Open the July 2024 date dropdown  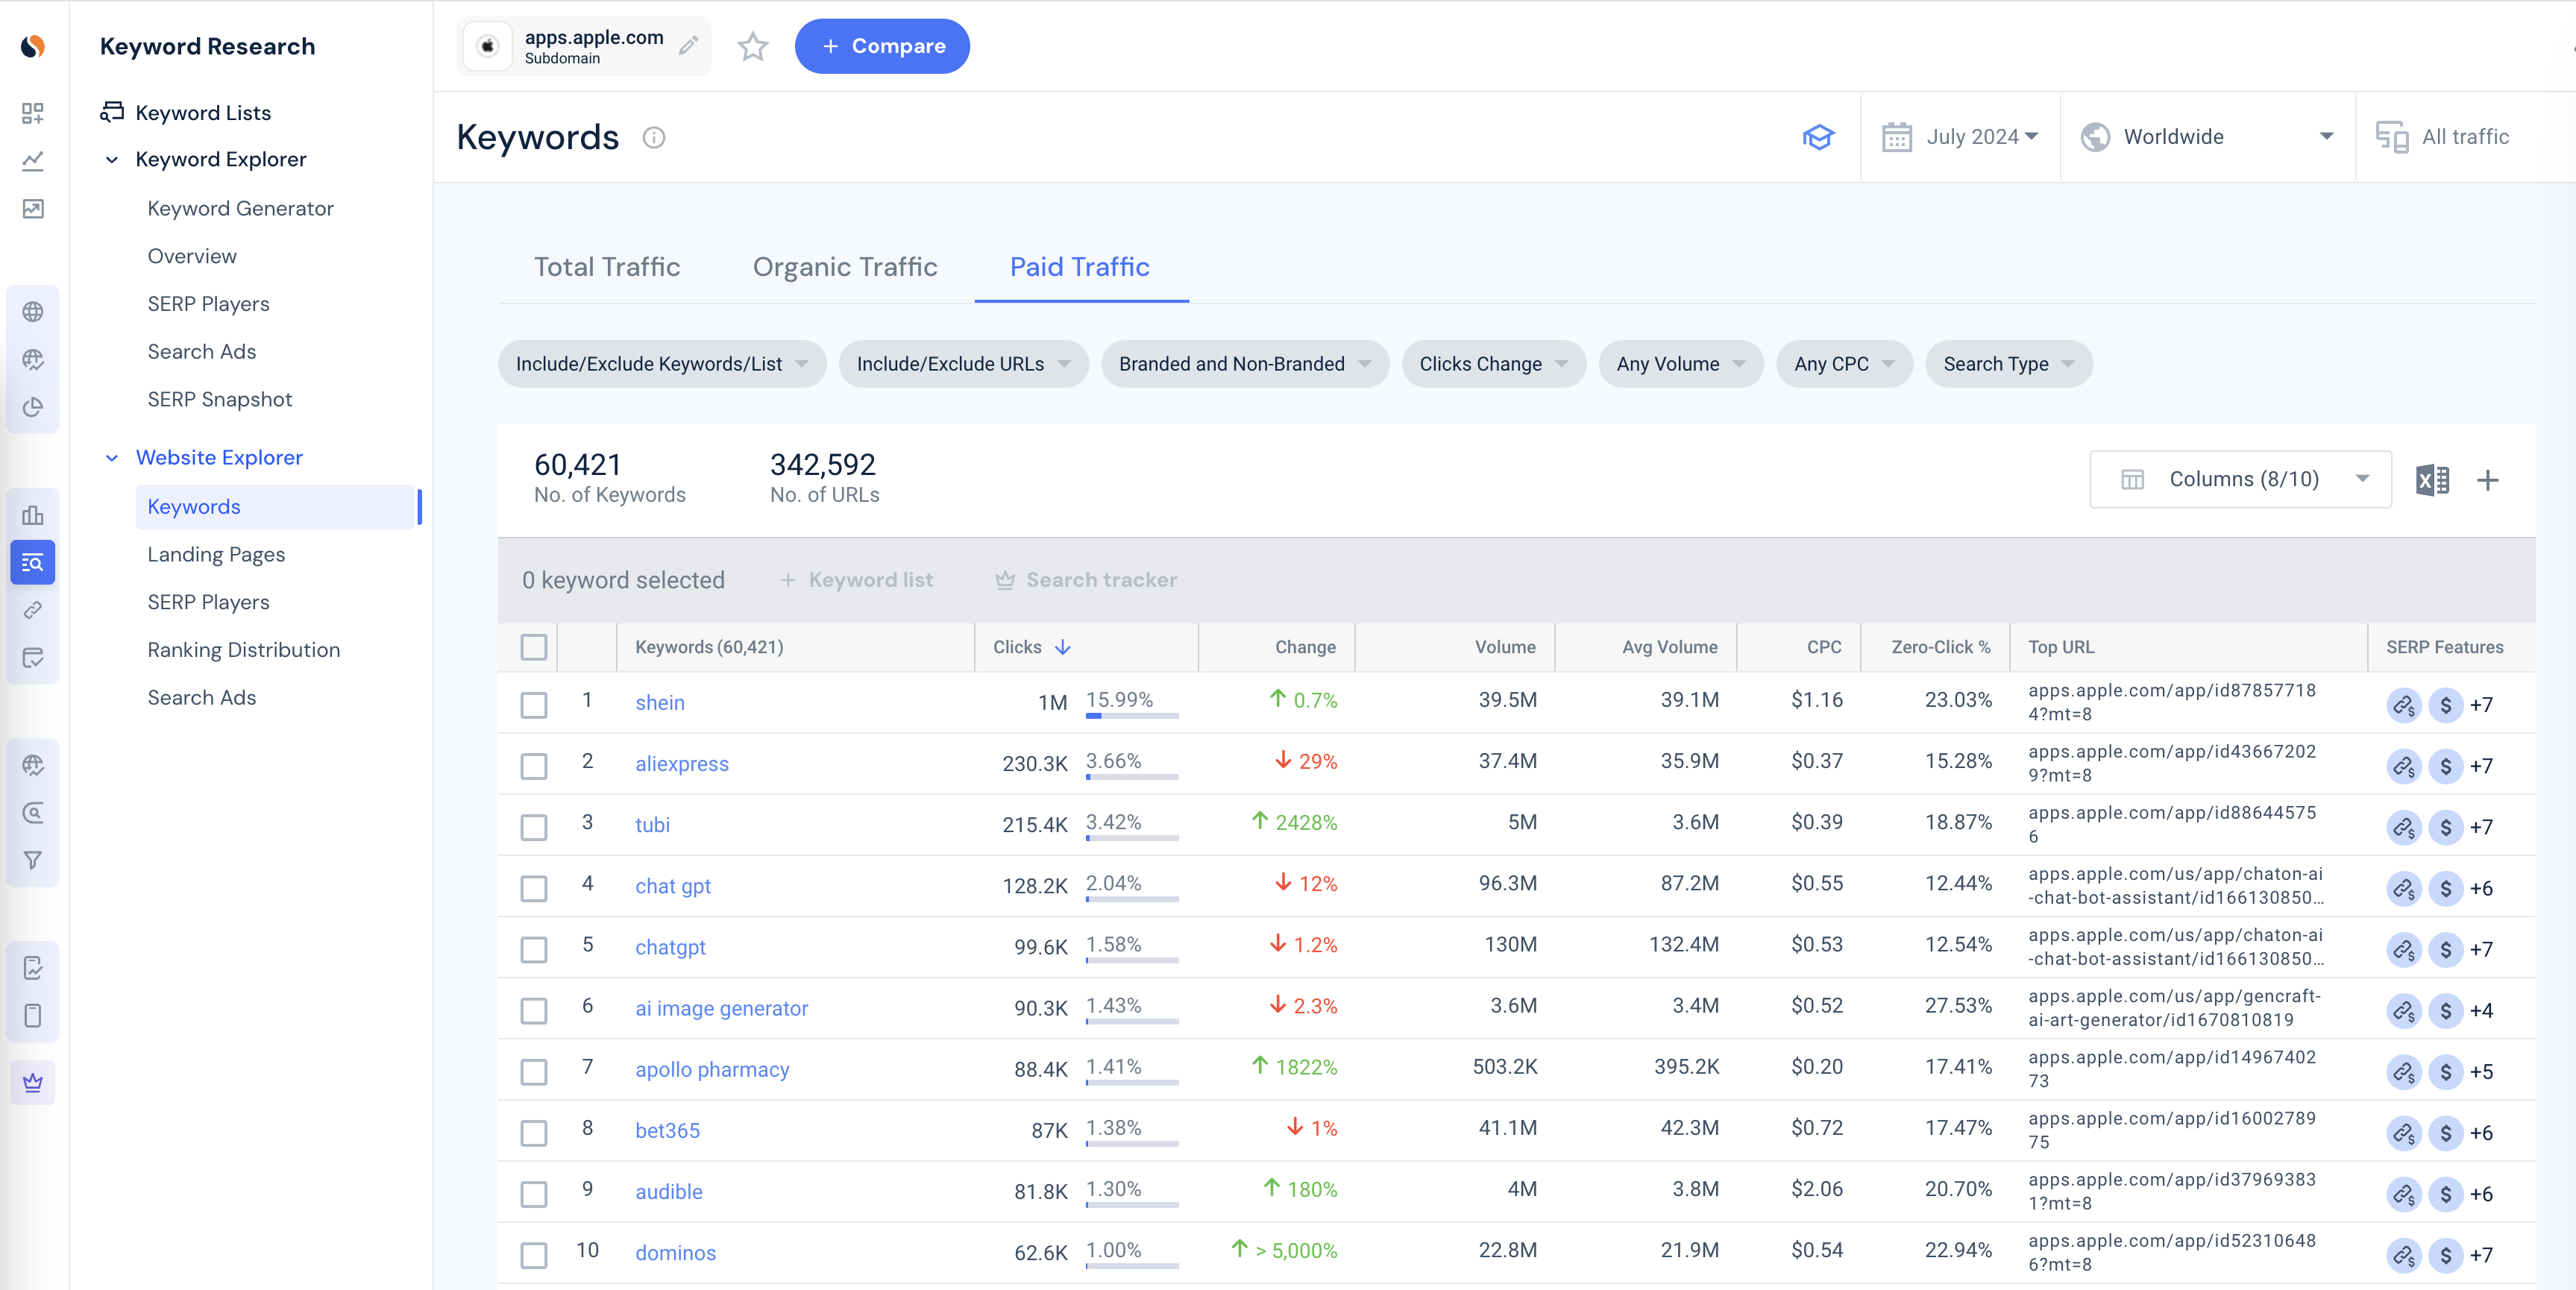[x=1960, y=137]
